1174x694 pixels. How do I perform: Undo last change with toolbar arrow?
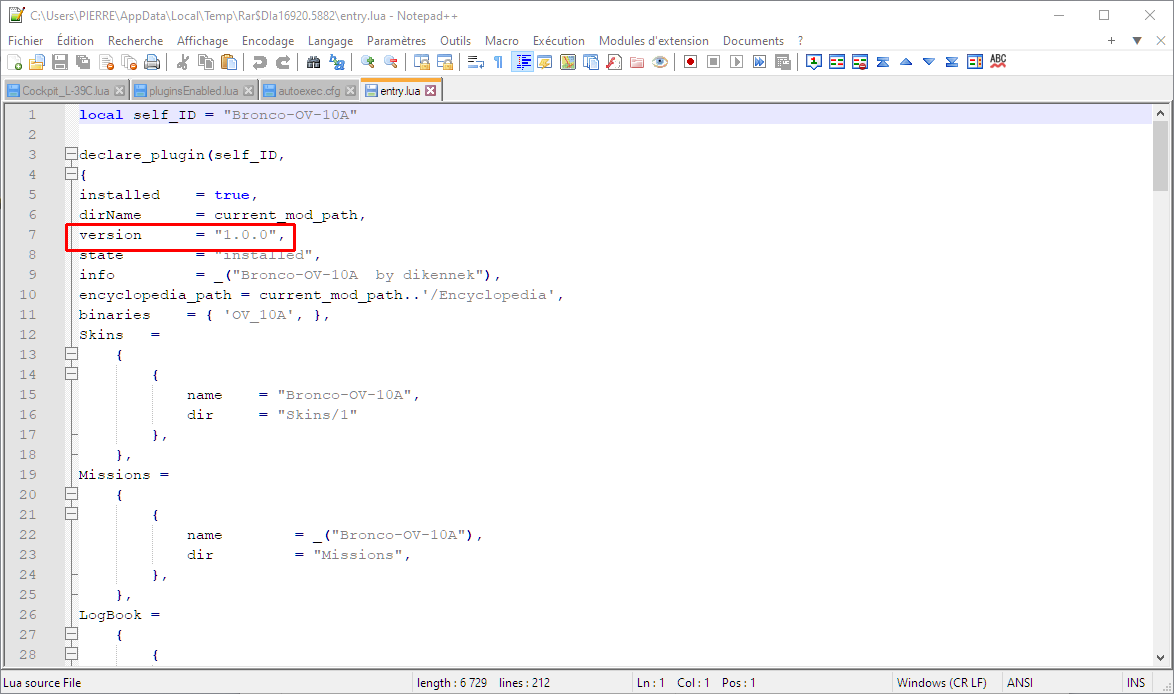pos(260,62)
